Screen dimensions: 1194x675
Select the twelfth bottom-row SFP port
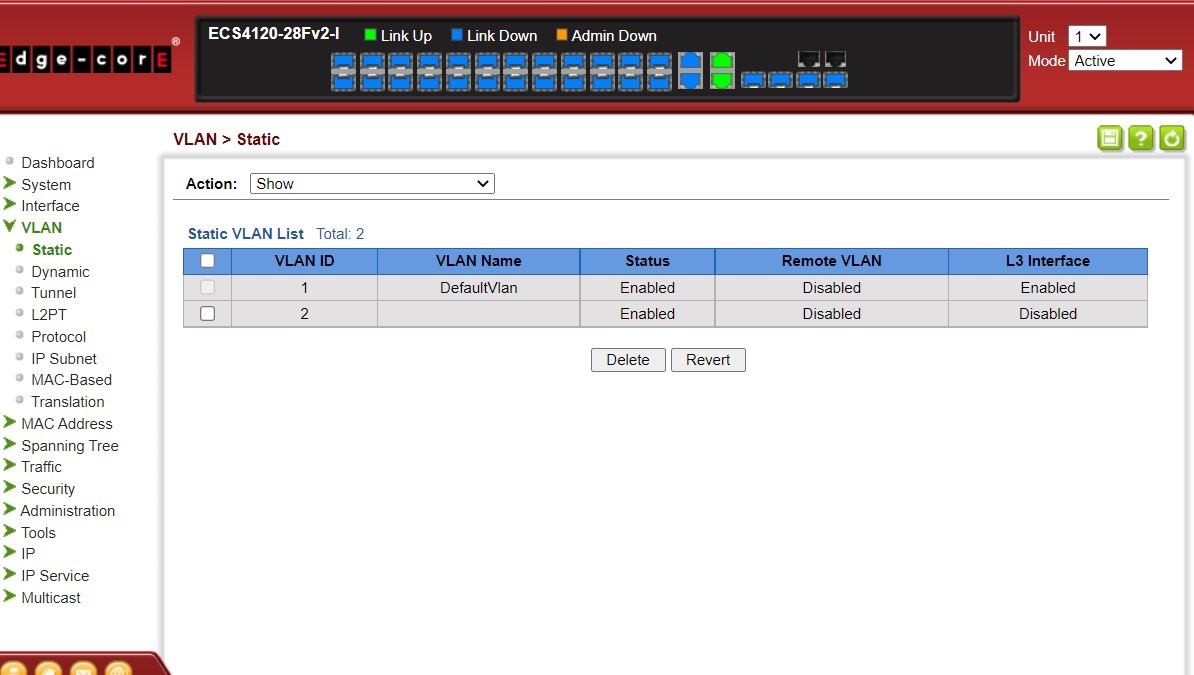[659, 81]
